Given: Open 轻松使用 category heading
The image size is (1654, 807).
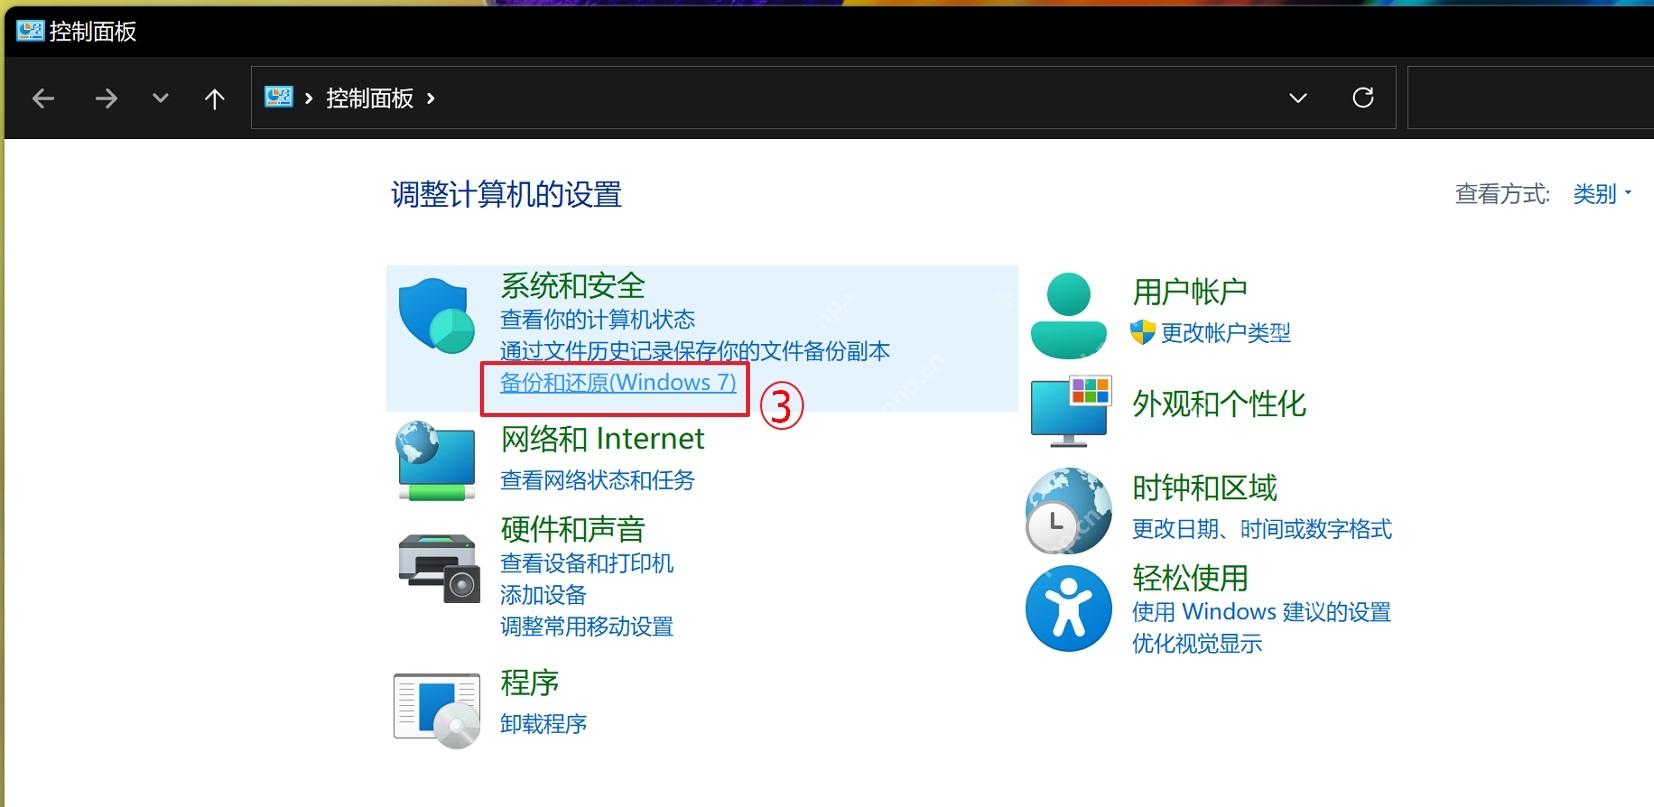Looking at the screenshot, I should tap(1190, 578).
